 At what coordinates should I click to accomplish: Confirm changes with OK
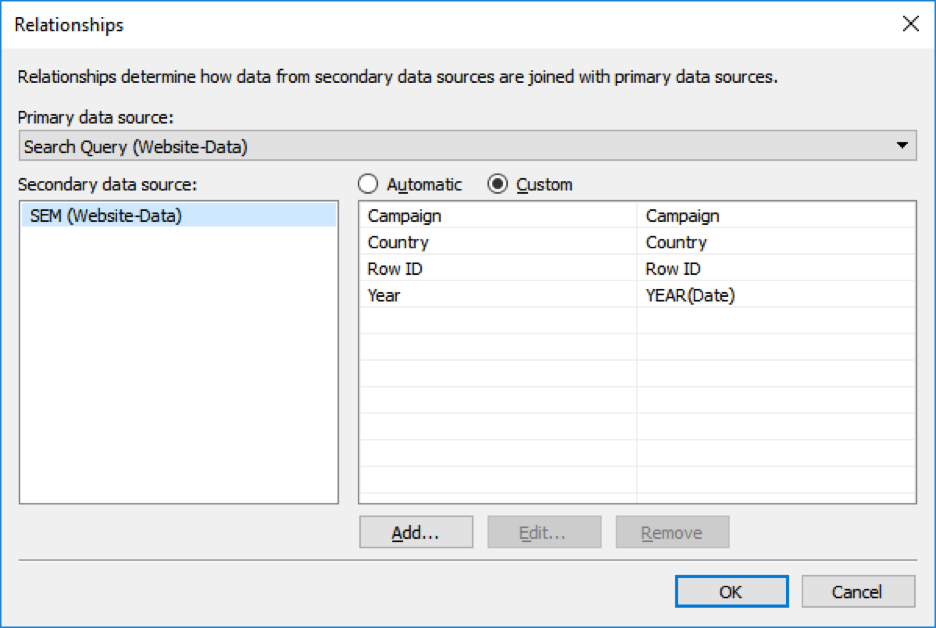[x=731, y=591]
